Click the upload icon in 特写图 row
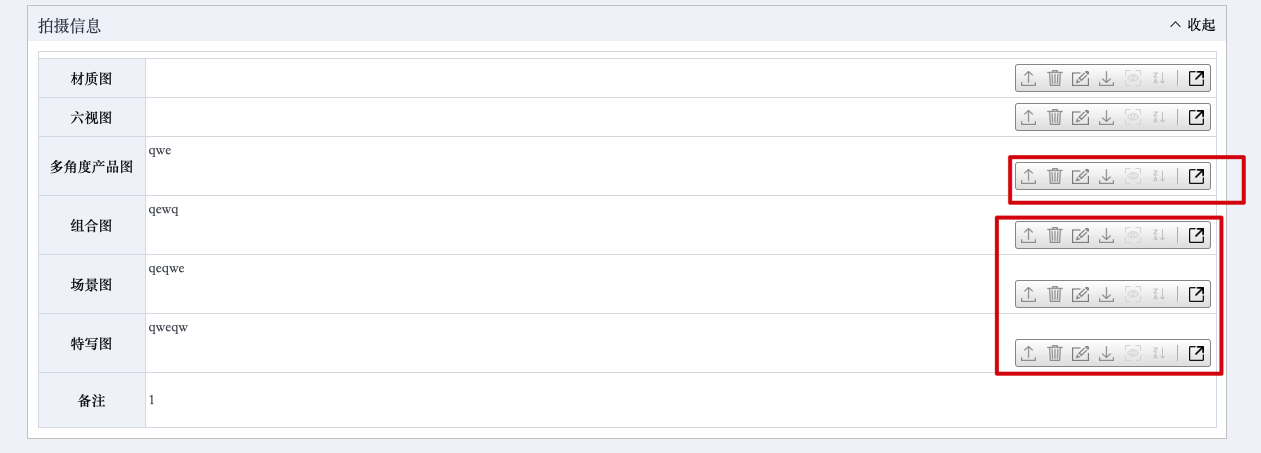The width and height of the screenshot is (1261, 453). tap(1028, 353)
